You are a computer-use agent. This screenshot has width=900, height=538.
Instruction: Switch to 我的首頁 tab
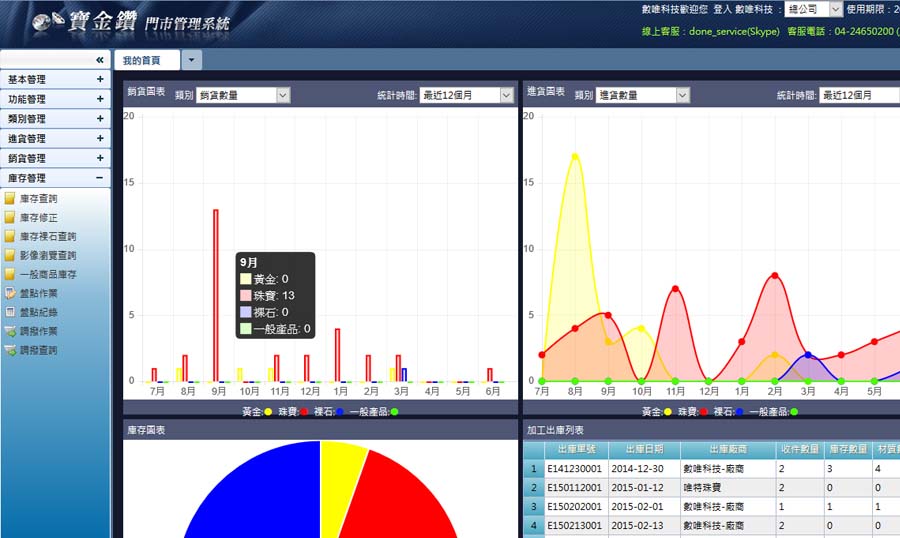(x=147, y=60)
